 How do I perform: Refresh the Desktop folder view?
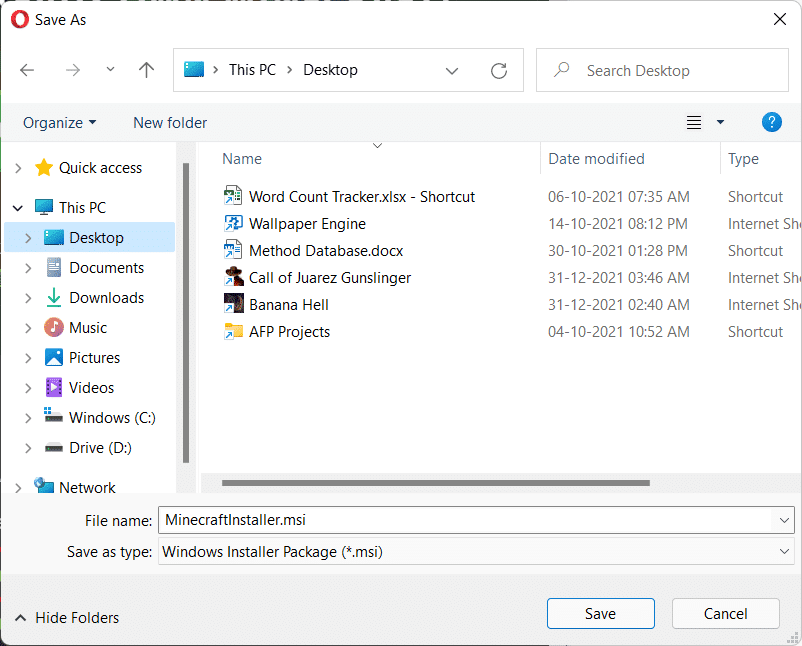(x=499, y=69)
